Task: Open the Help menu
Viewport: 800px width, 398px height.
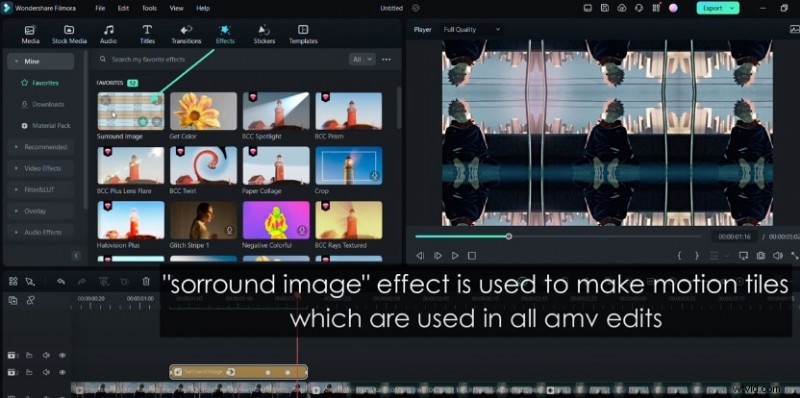Action: coord(203,8)
